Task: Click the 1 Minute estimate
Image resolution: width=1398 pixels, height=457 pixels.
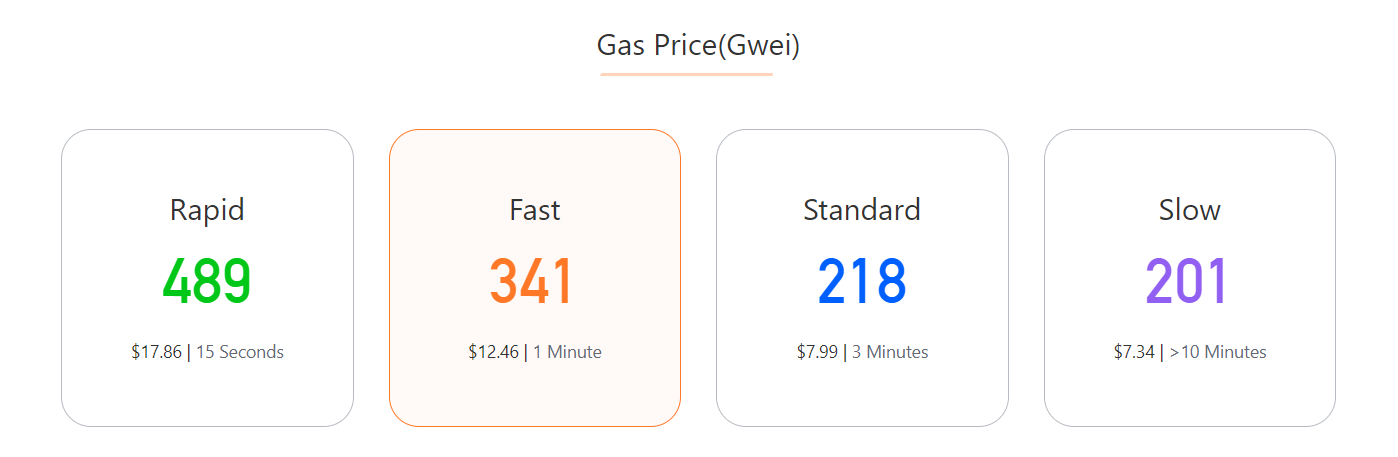Action: click(567, 352)
